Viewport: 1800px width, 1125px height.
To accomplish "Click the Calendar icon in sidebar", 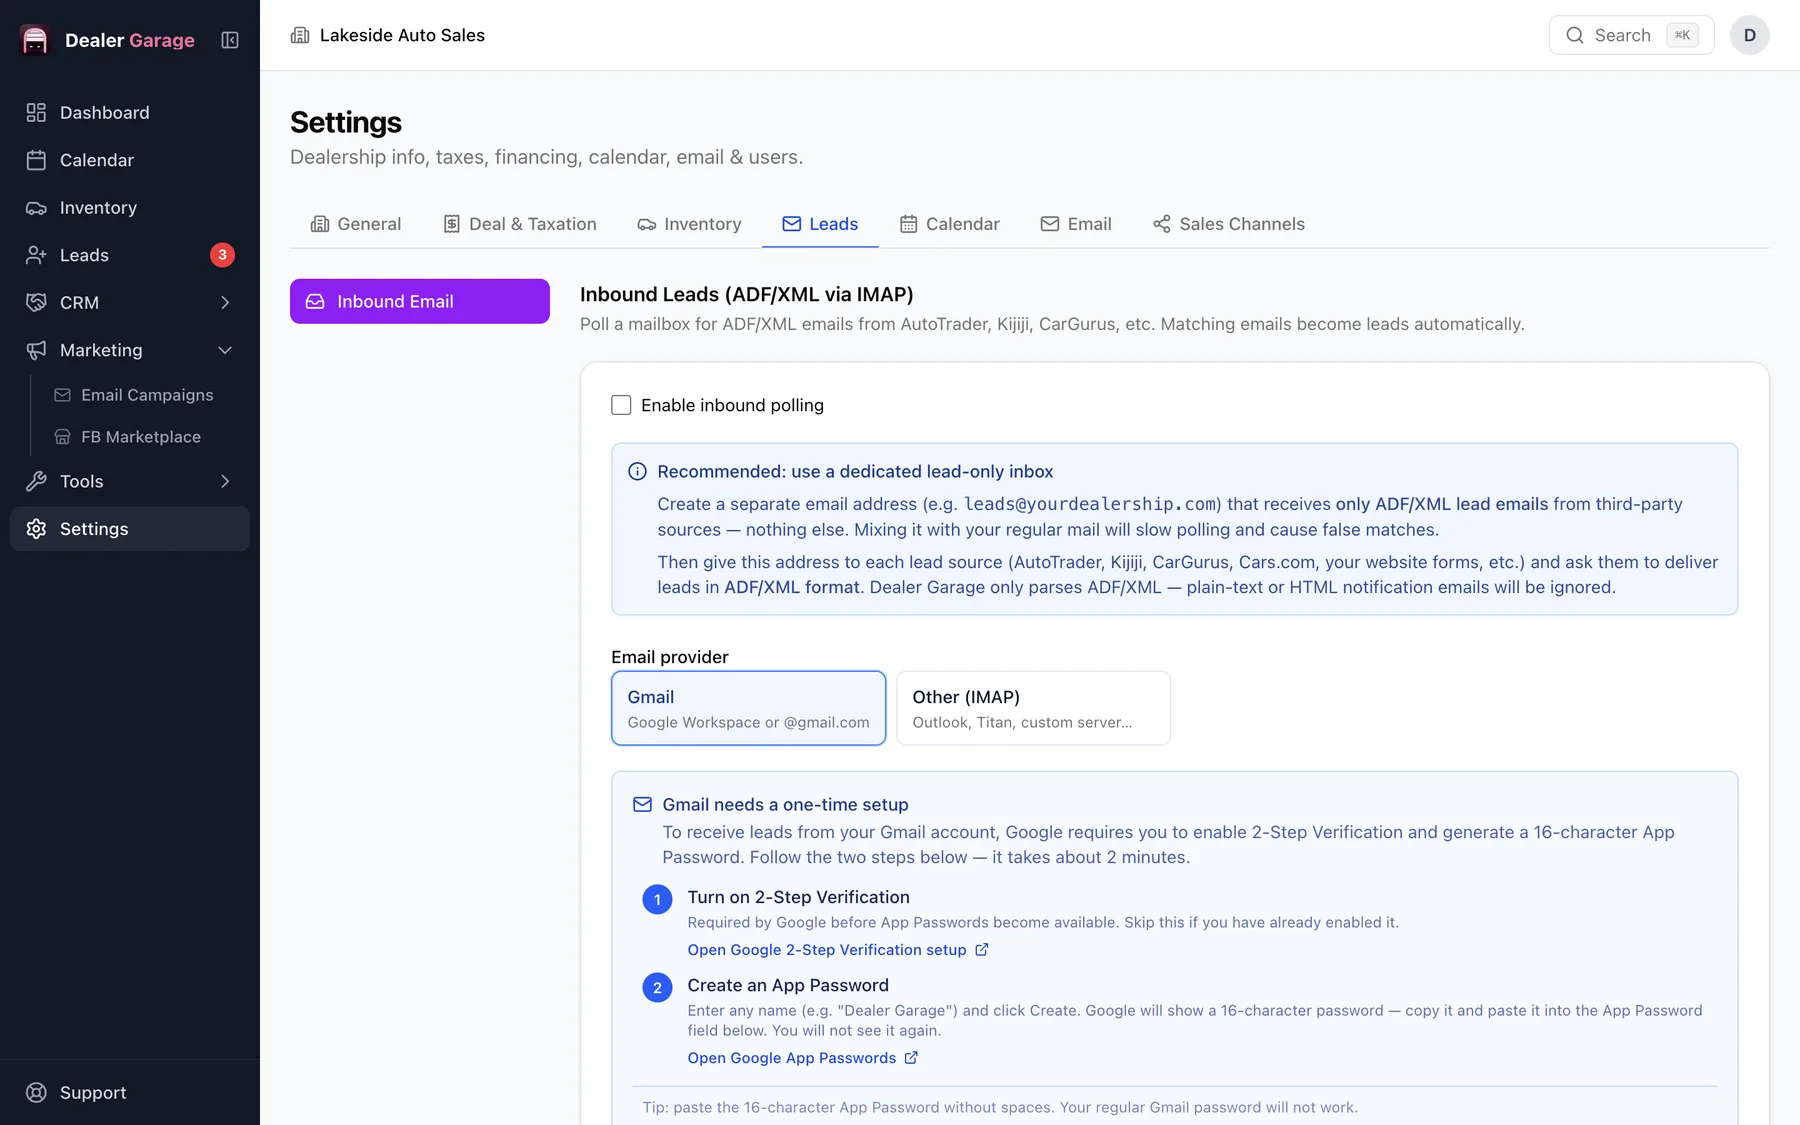I will click(x=36, y=160).
